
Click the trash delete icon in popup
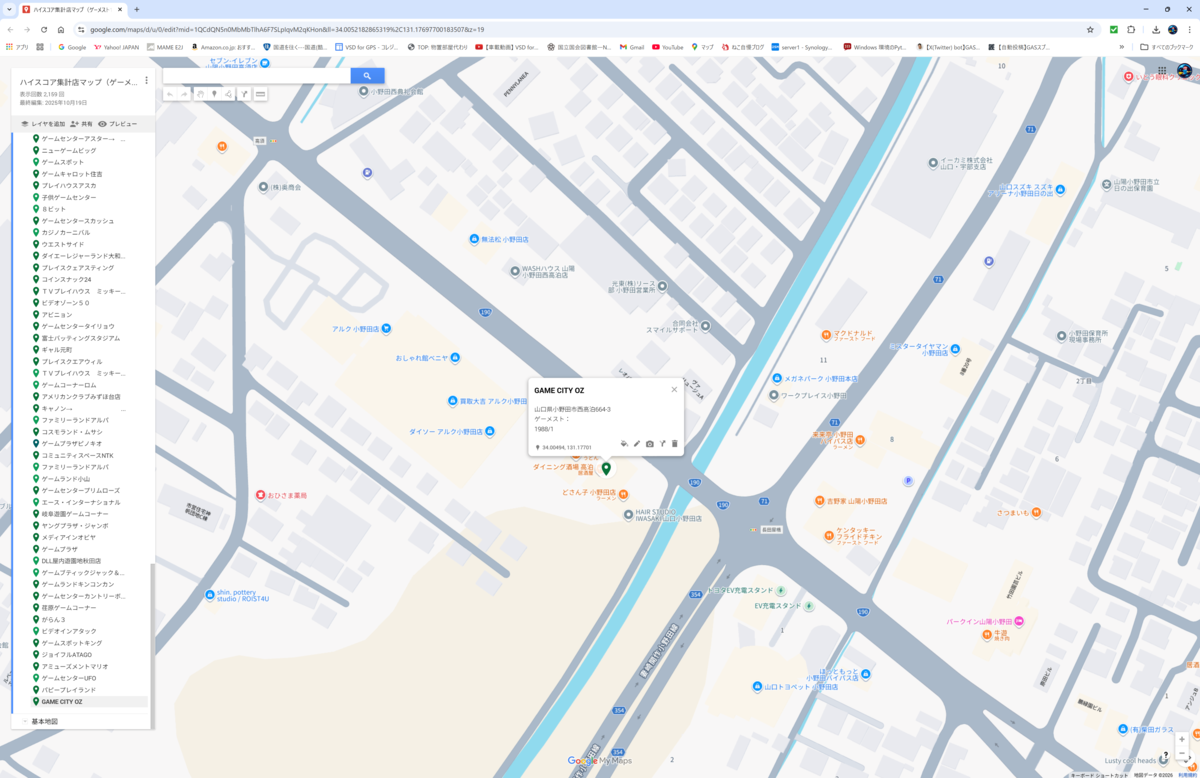pos(675,443)
